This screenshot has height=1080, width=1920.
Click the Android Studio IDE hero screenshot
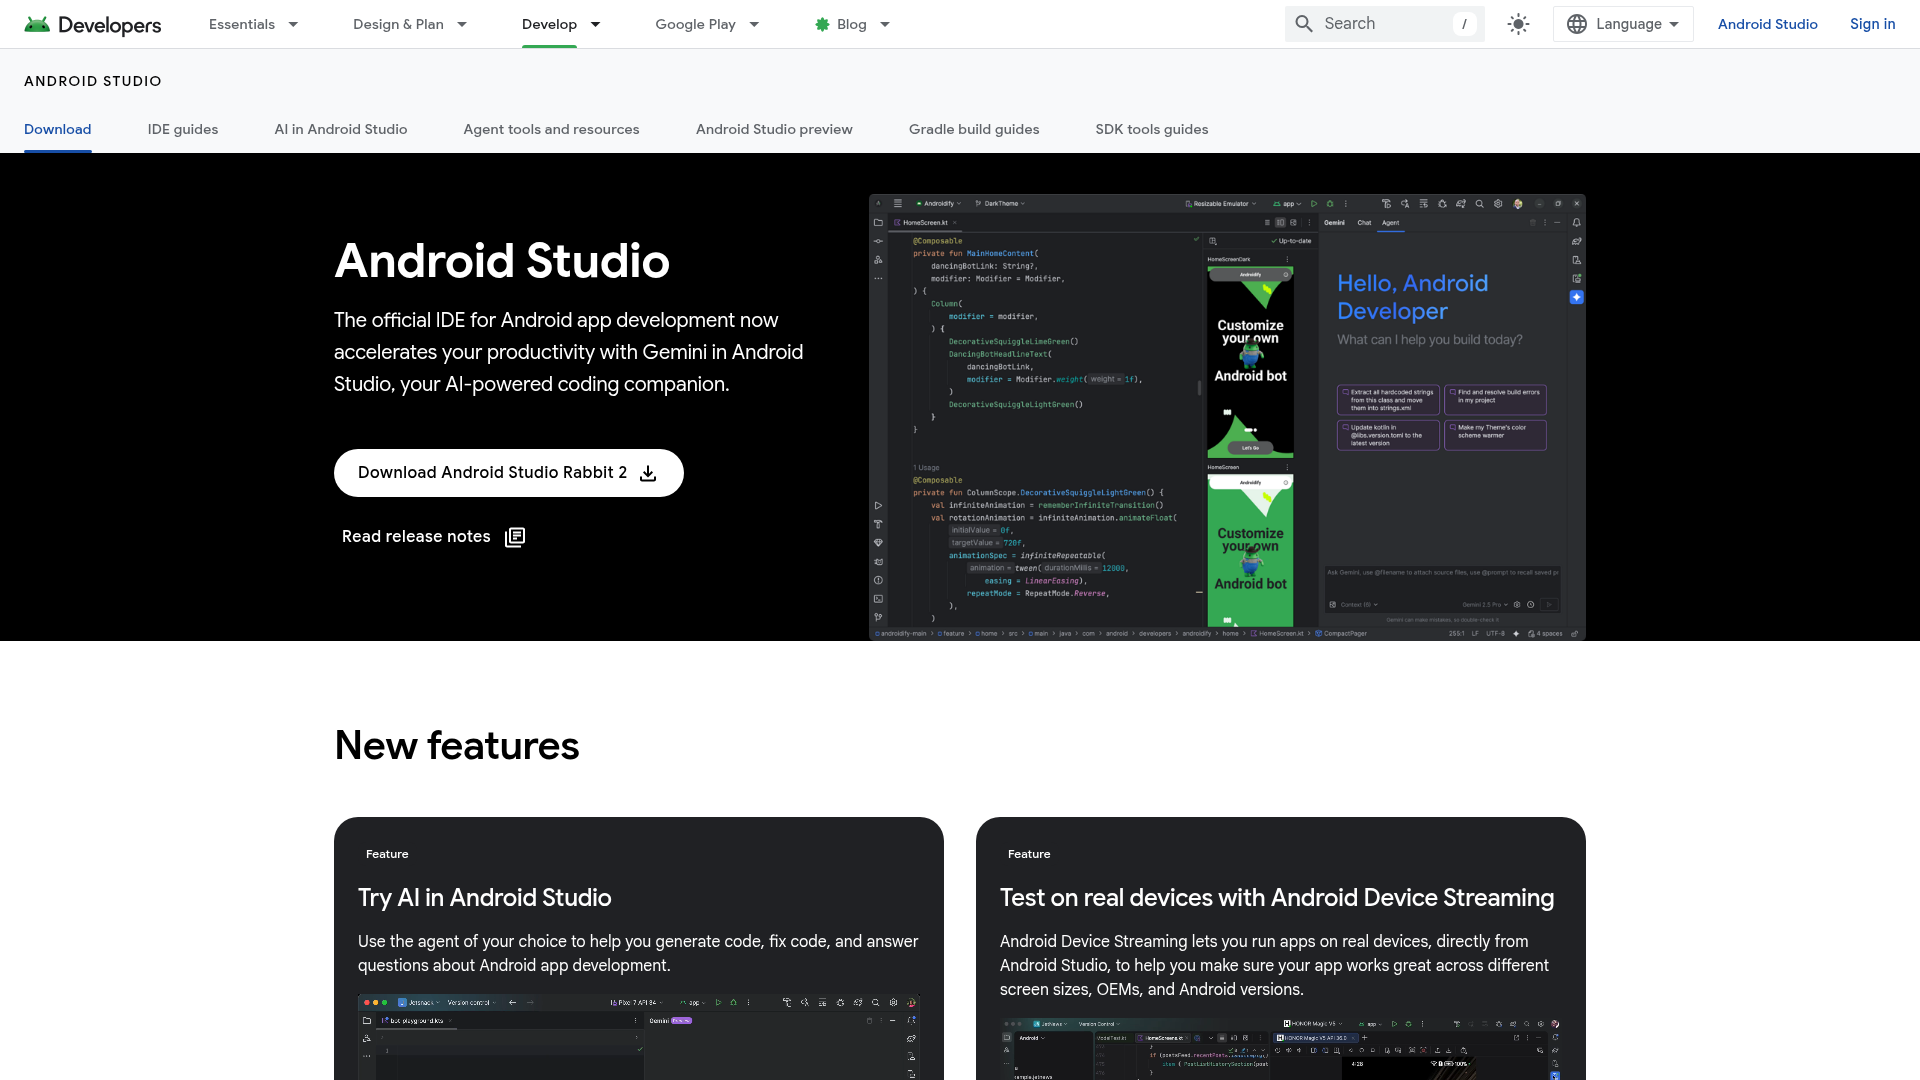click(x=1227, y=417)
